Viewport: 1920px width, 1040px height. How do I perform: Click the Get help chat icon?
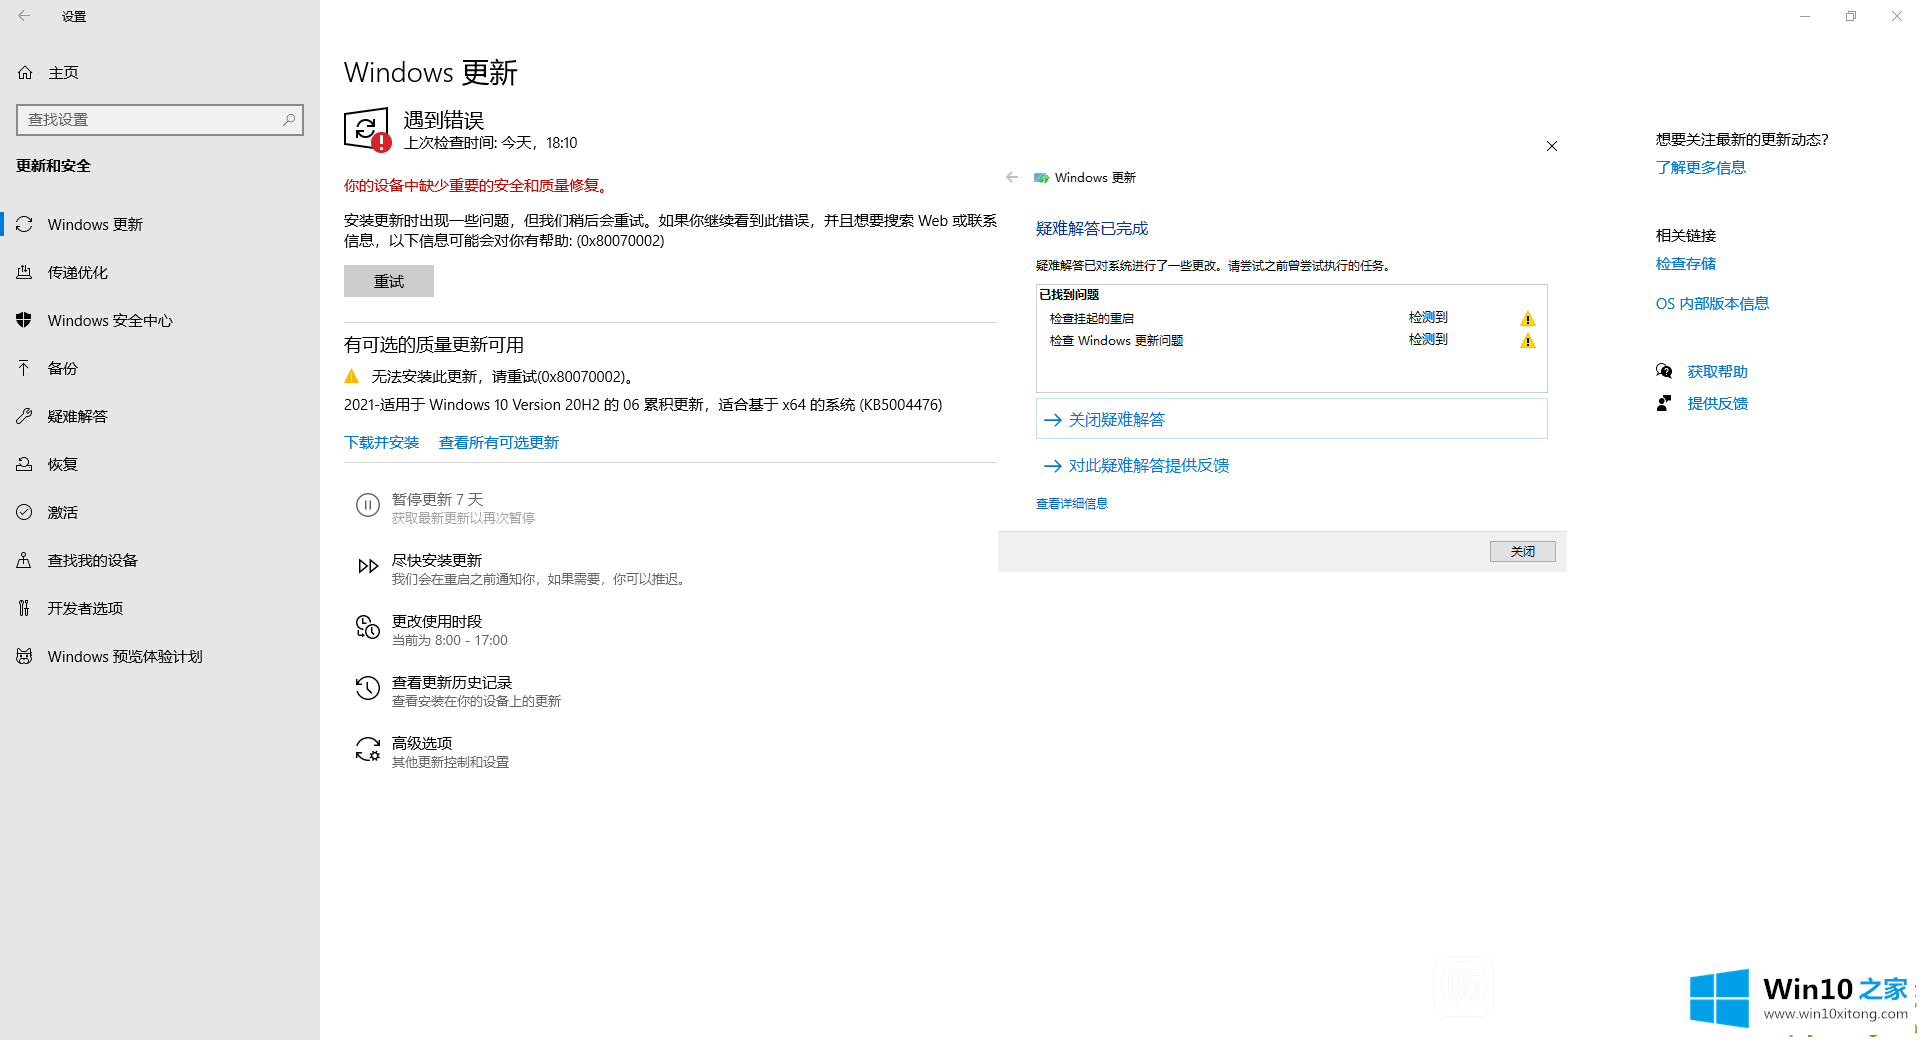pyautogui.click(x=1664, y=372)
